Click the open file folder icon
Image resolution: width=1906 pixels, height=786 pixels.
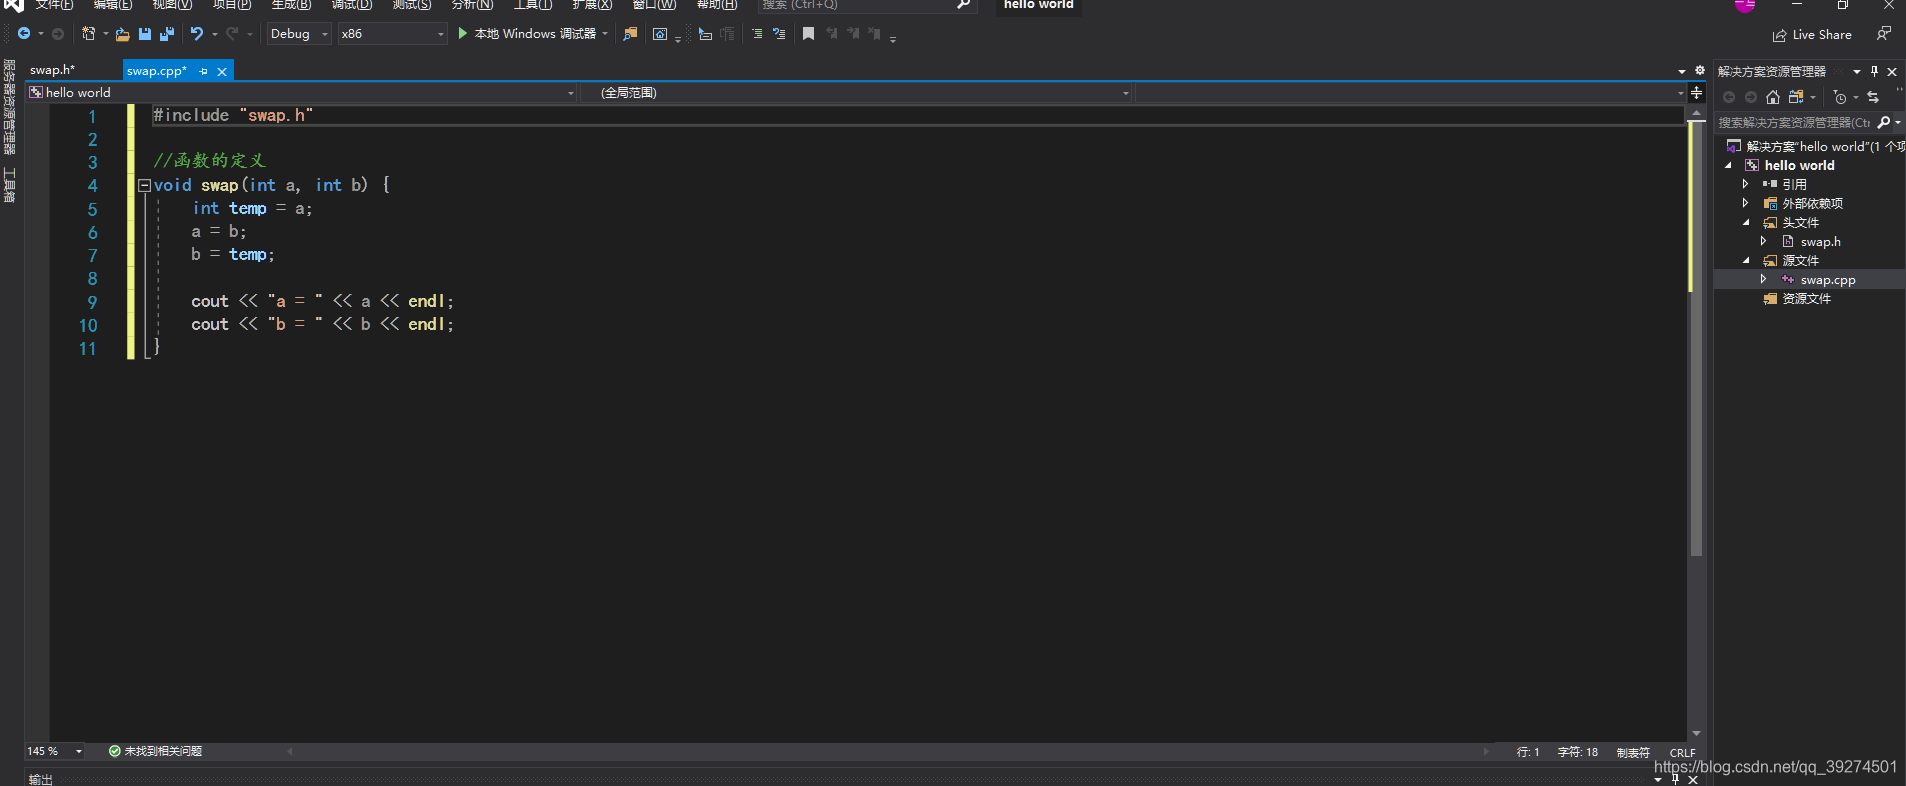123,34
